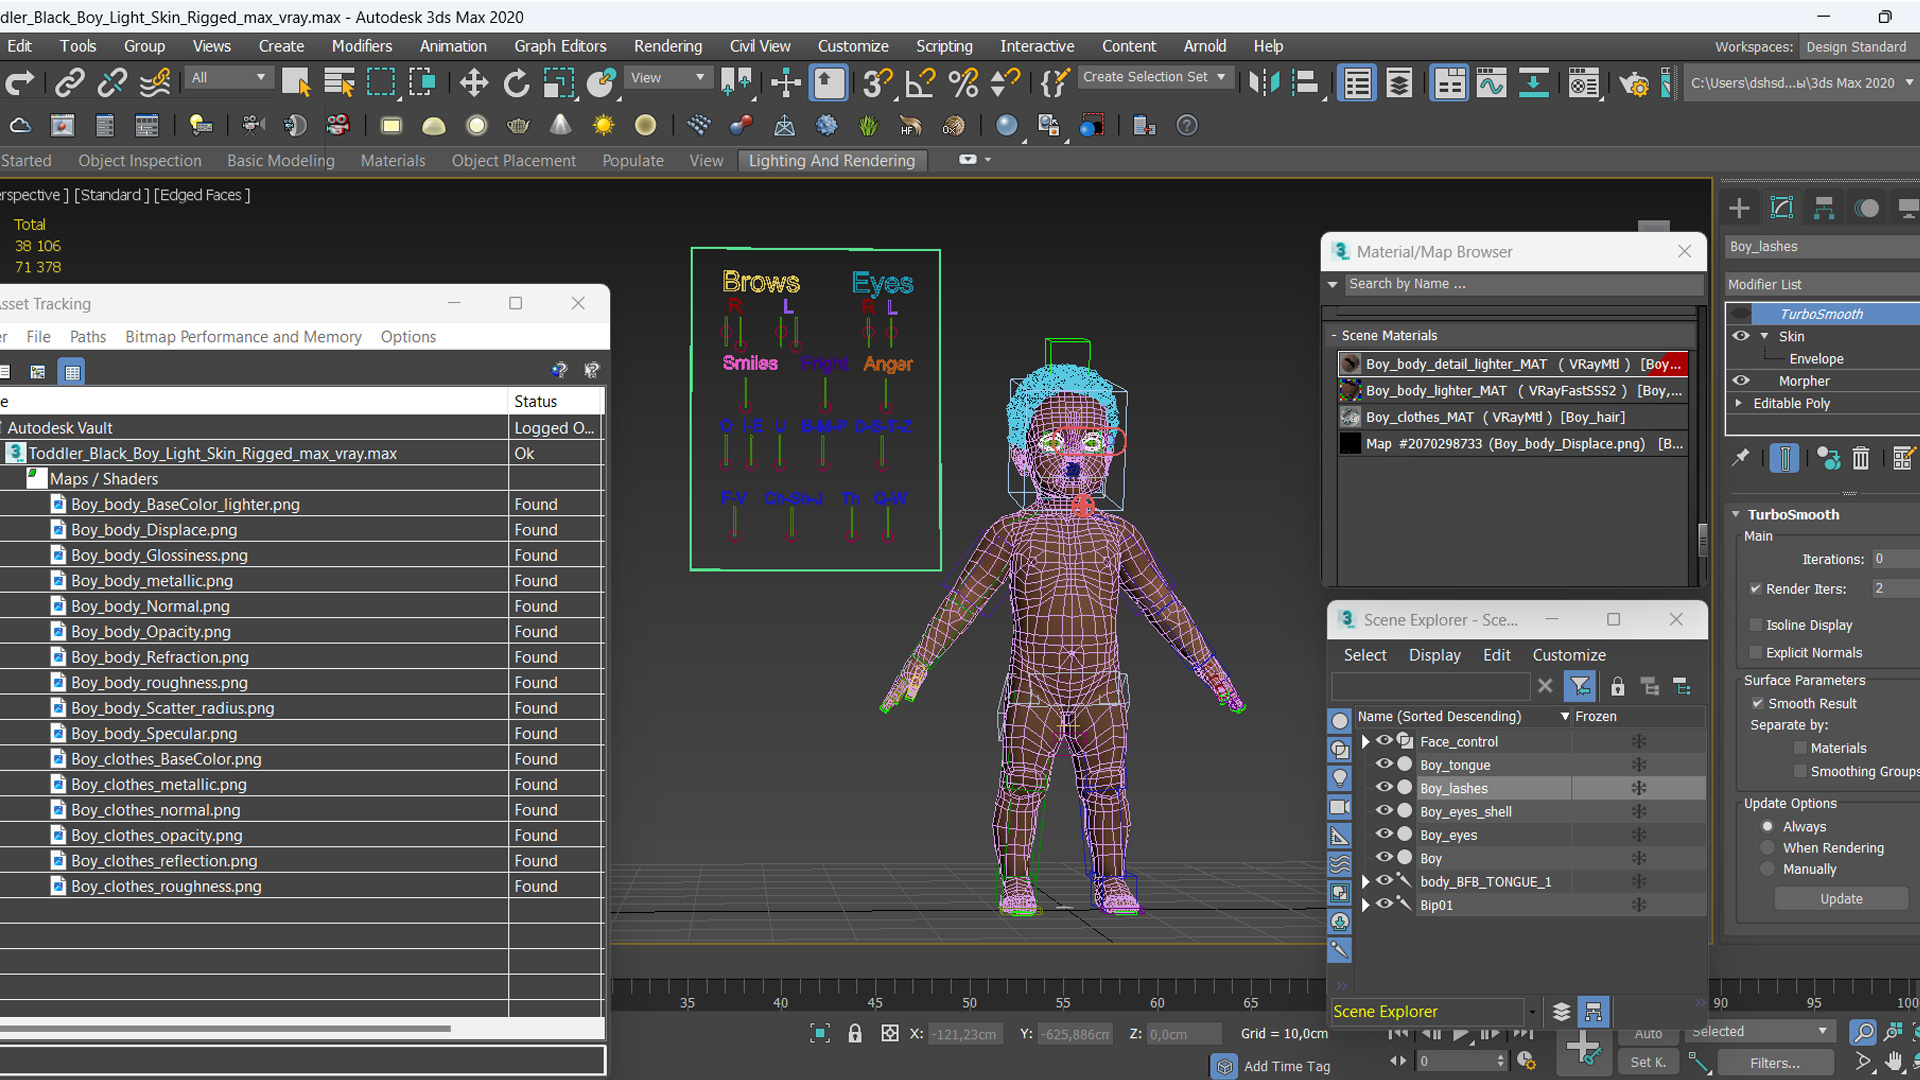Expand Face_control in Scene Explorer
Image resolution: width=1920 pixels, height=1080 pixels.
1365,742
